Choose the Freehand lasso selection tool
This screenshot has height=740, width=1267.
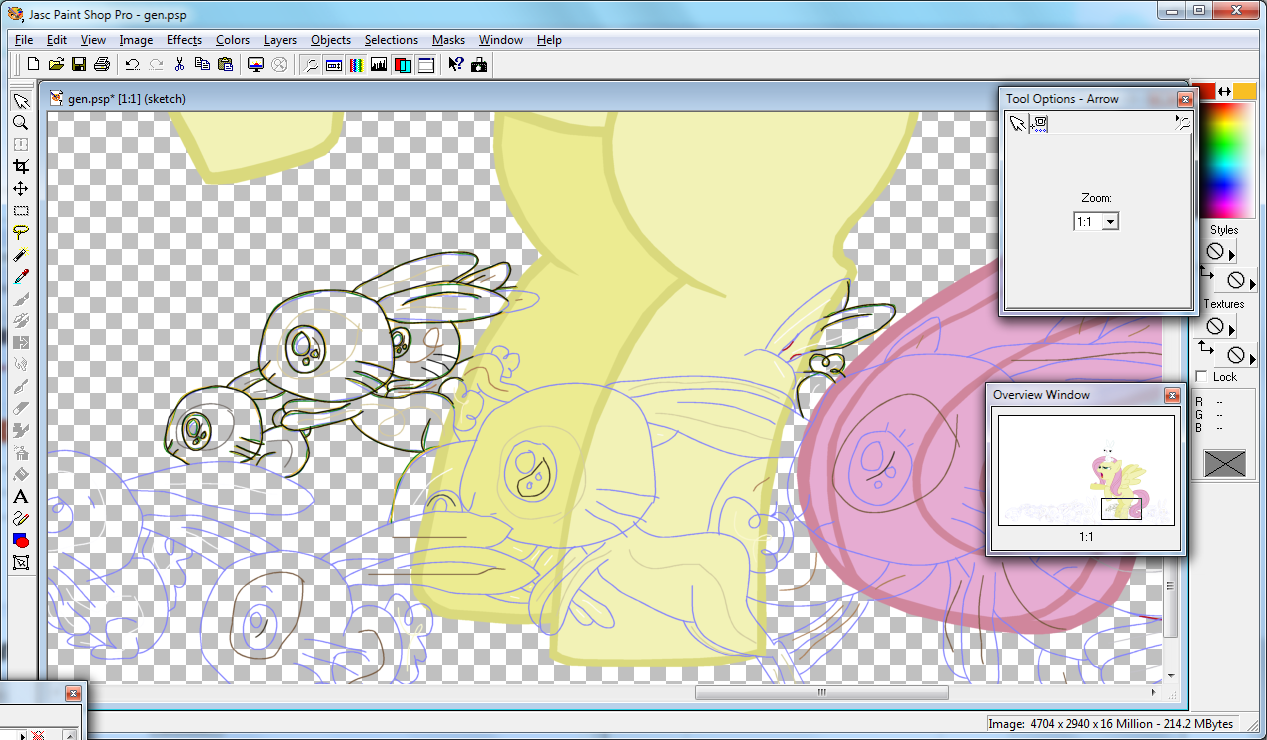coord(20,233)
